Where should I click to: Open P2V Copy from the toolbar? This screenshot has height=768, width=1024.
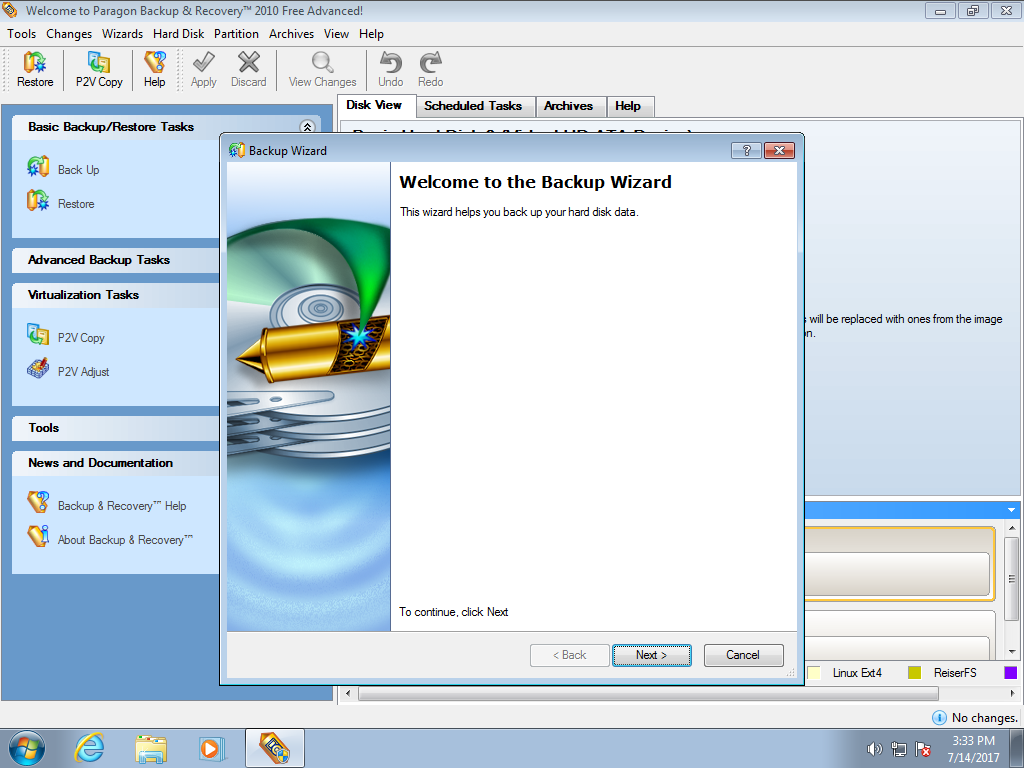pyautogui.click(x=99, y=69)
